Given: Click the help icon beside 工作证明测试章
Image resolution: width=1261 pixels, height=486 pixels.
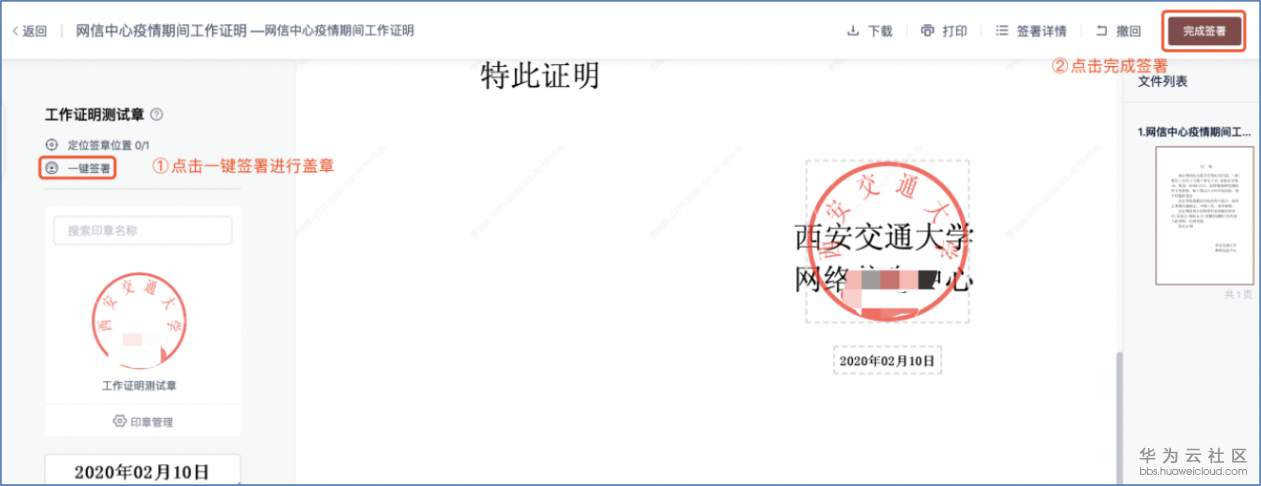Looking at the screenshot, I should point(156,115).
